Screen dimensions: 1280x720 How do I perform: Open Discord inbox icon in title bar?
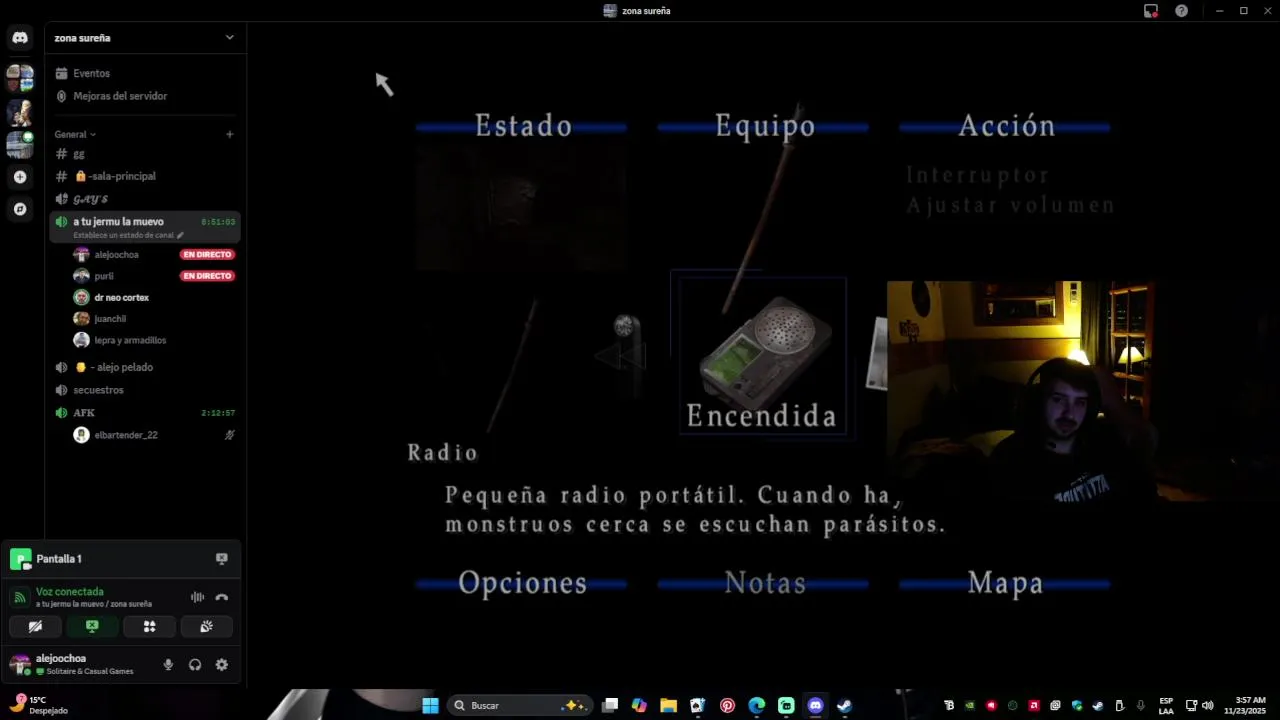coord(1151,11)
